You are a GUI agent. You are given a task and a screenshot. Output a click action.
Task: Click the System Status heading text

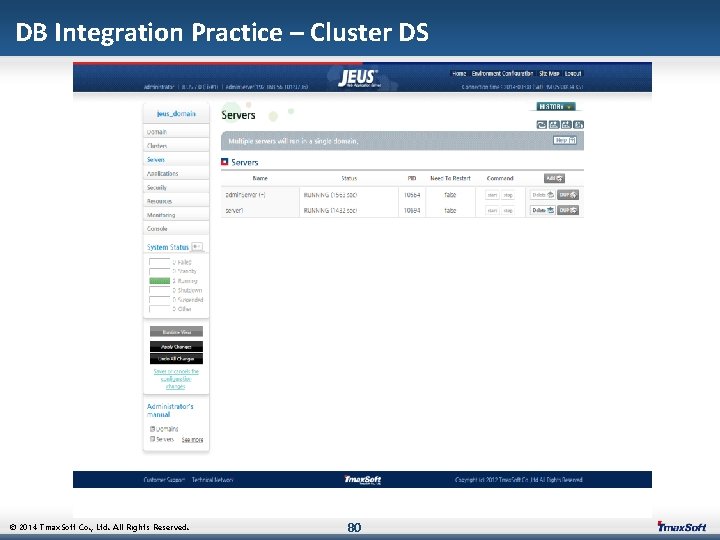coord(168,247)
